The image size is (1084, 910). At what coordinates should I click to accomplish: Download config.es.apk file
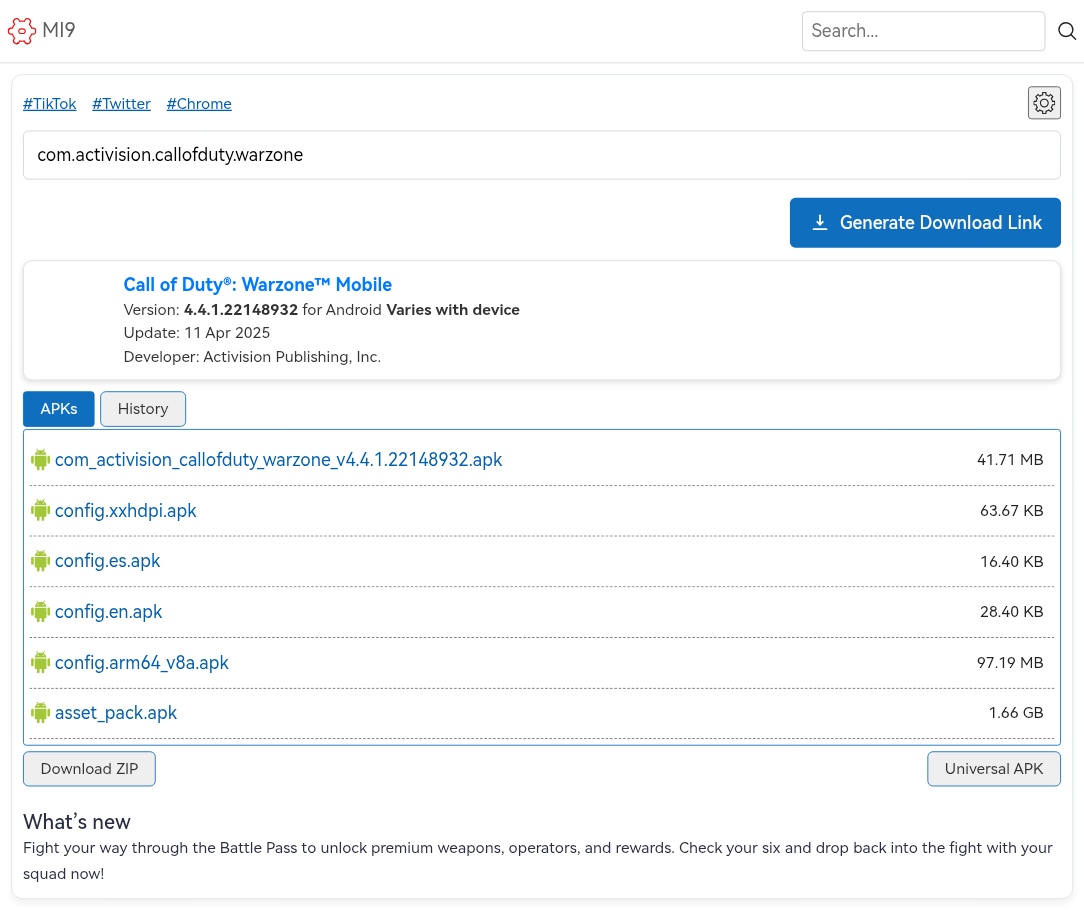[x=108, y=561]
